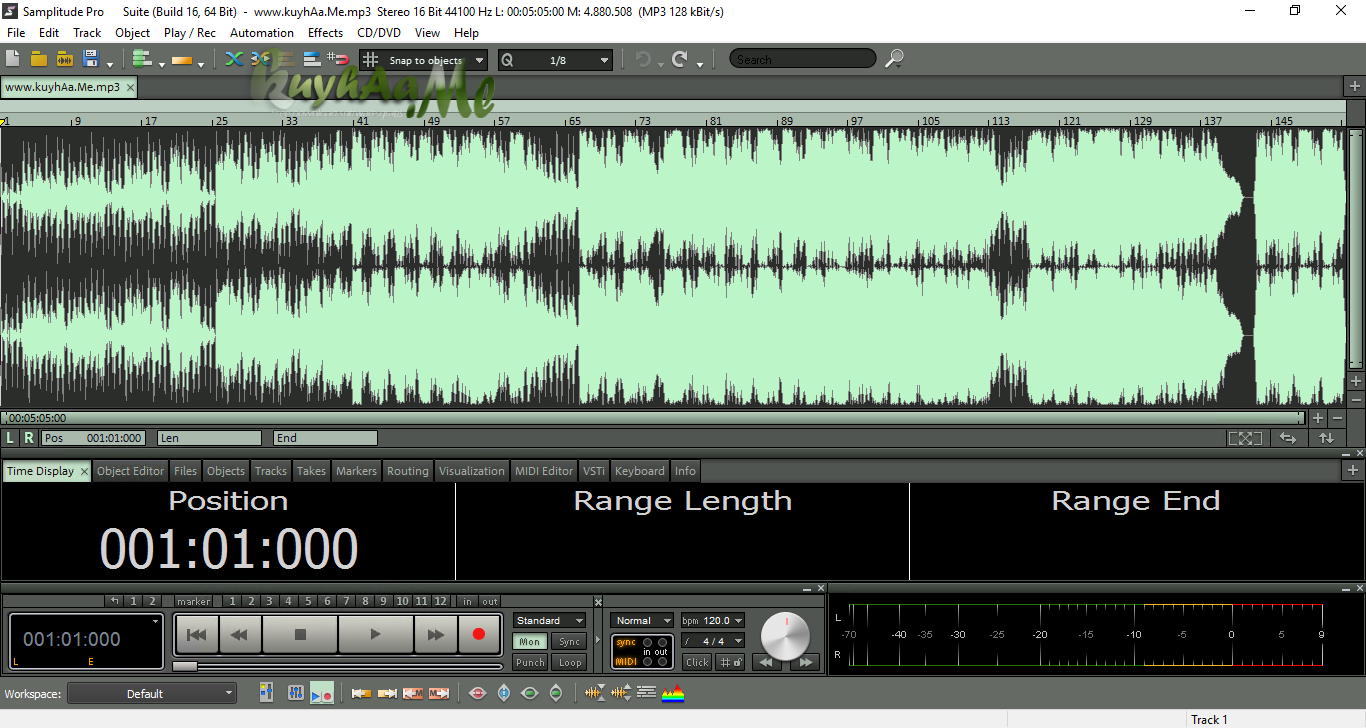
Task: Toggle the play-record cursor mode icon
Action: pyautogui.click(x=322, y=693)
